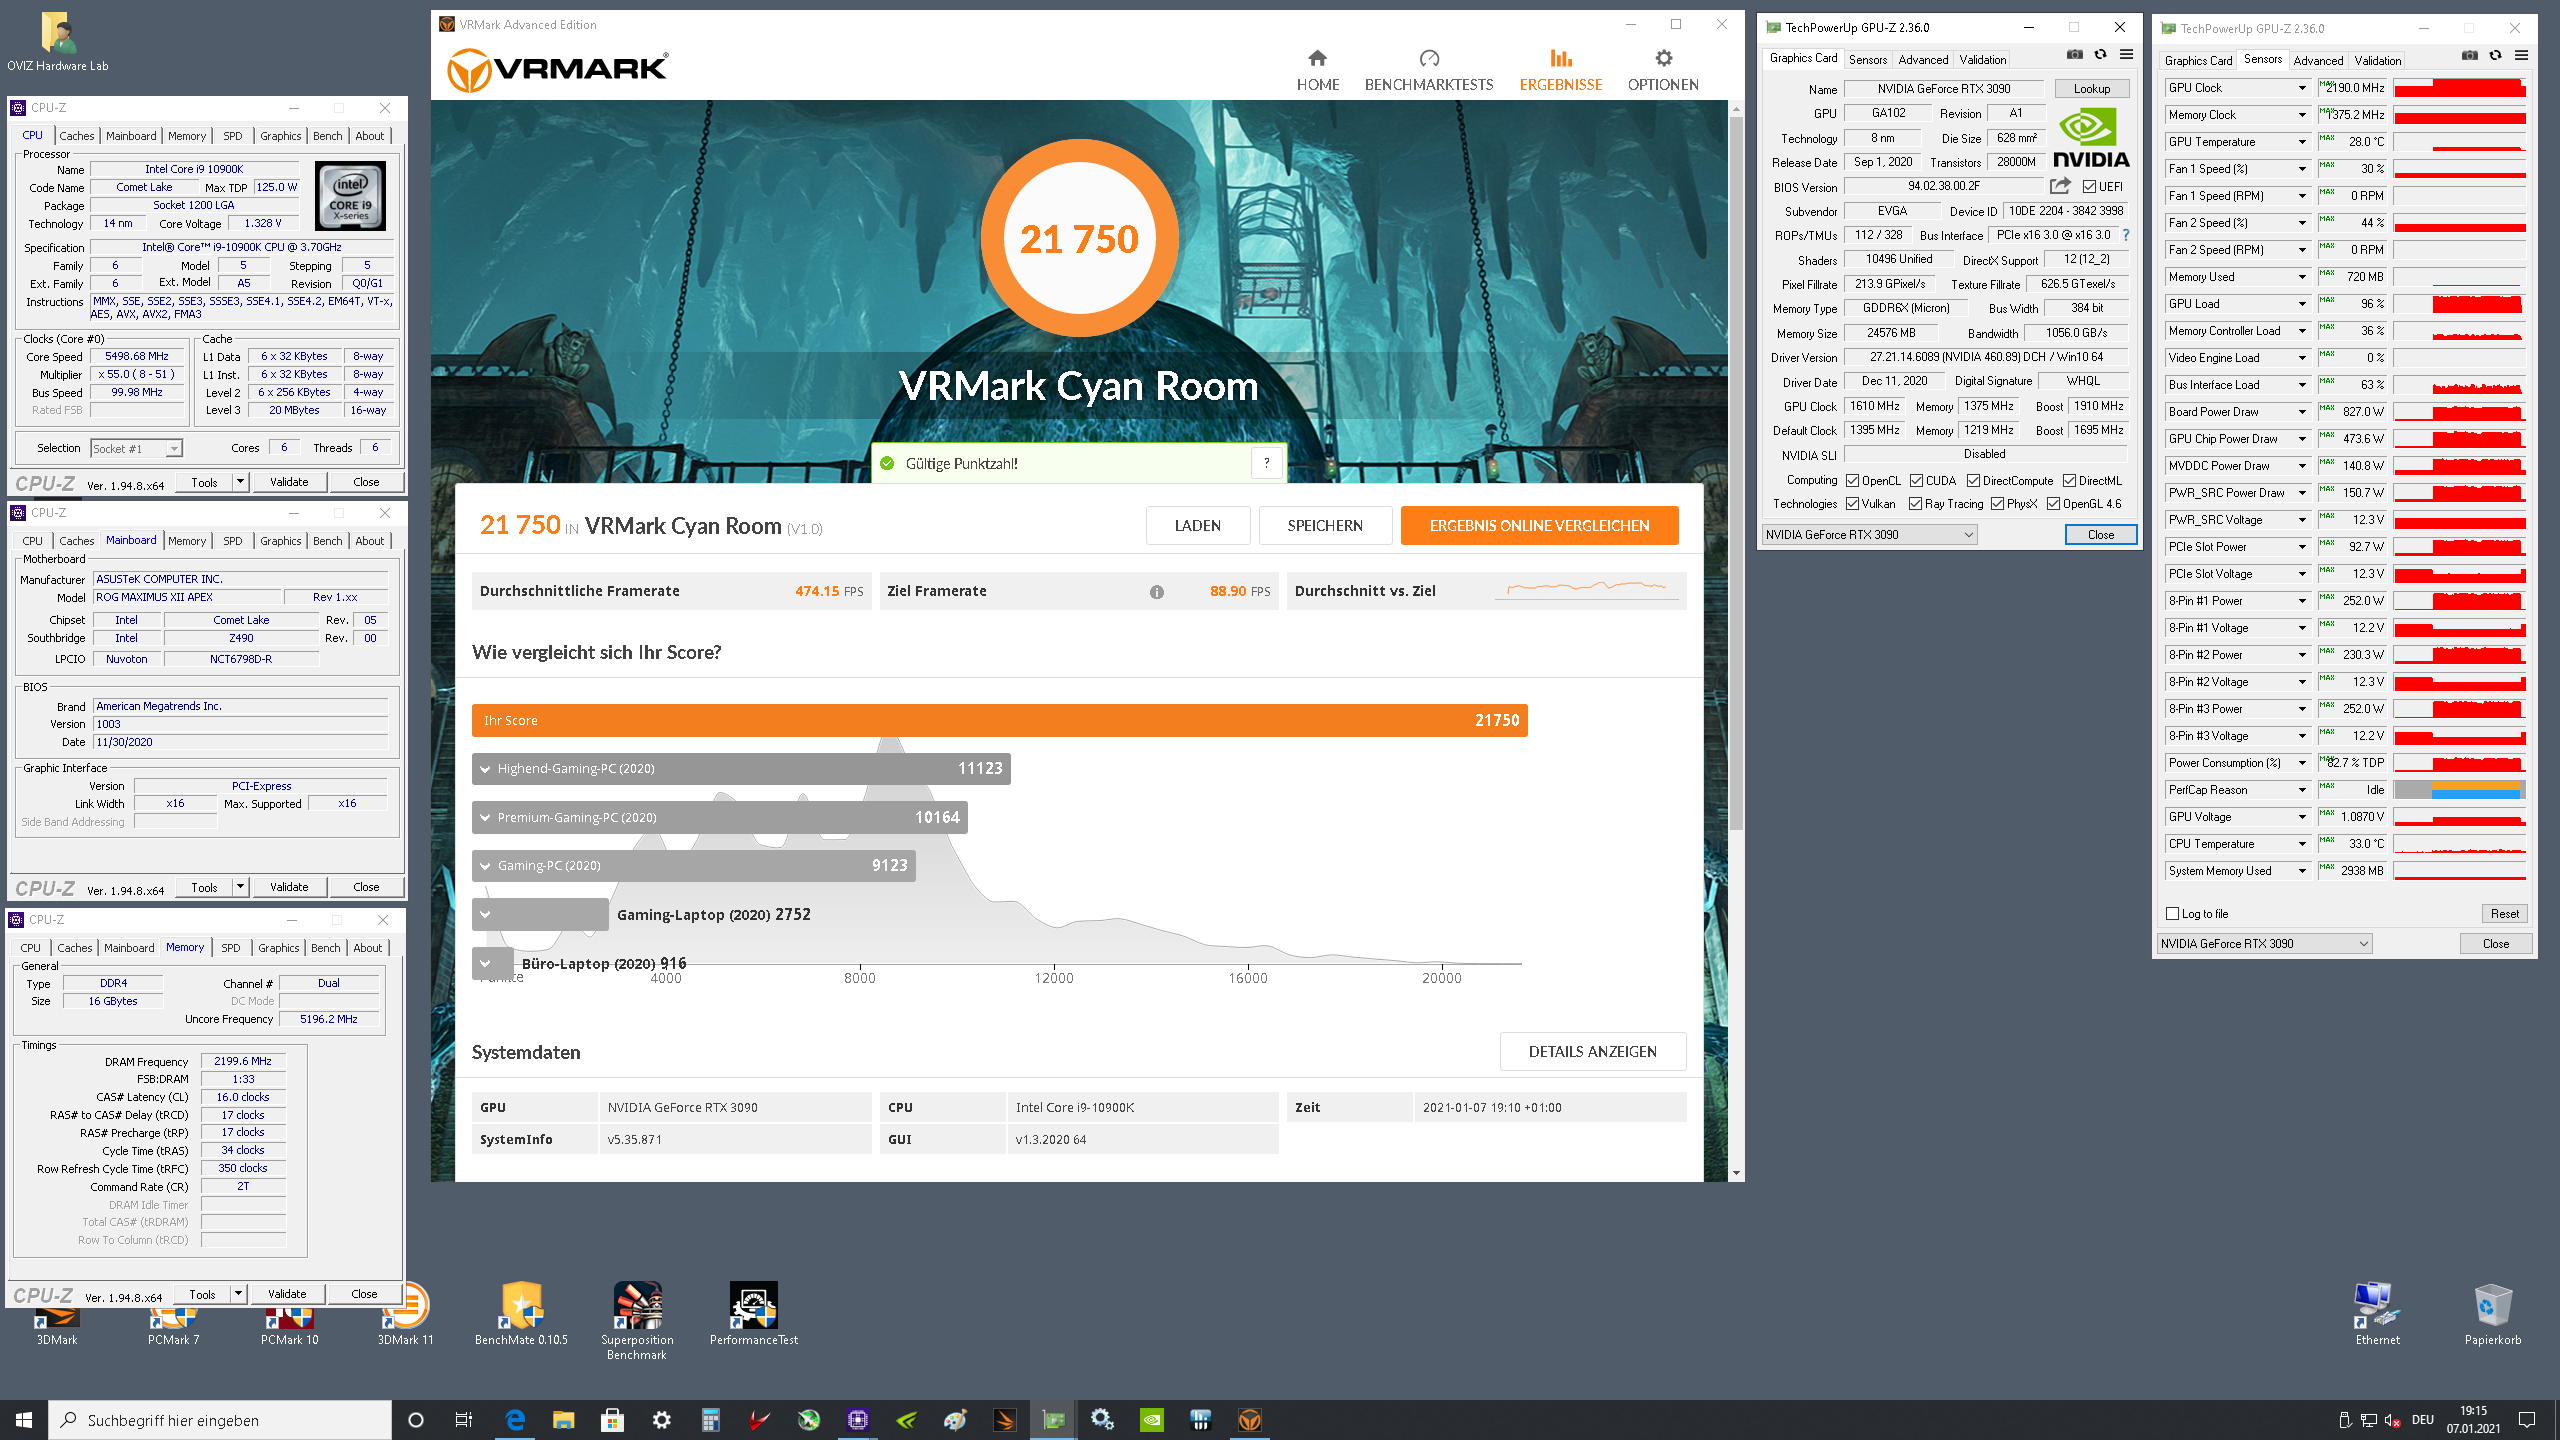This screenshot has width=2560, height=1440.
Task: Toggle the DirectML checkbox in GPU-Z
Action: pyautogui.click(x=2069, y=481)
